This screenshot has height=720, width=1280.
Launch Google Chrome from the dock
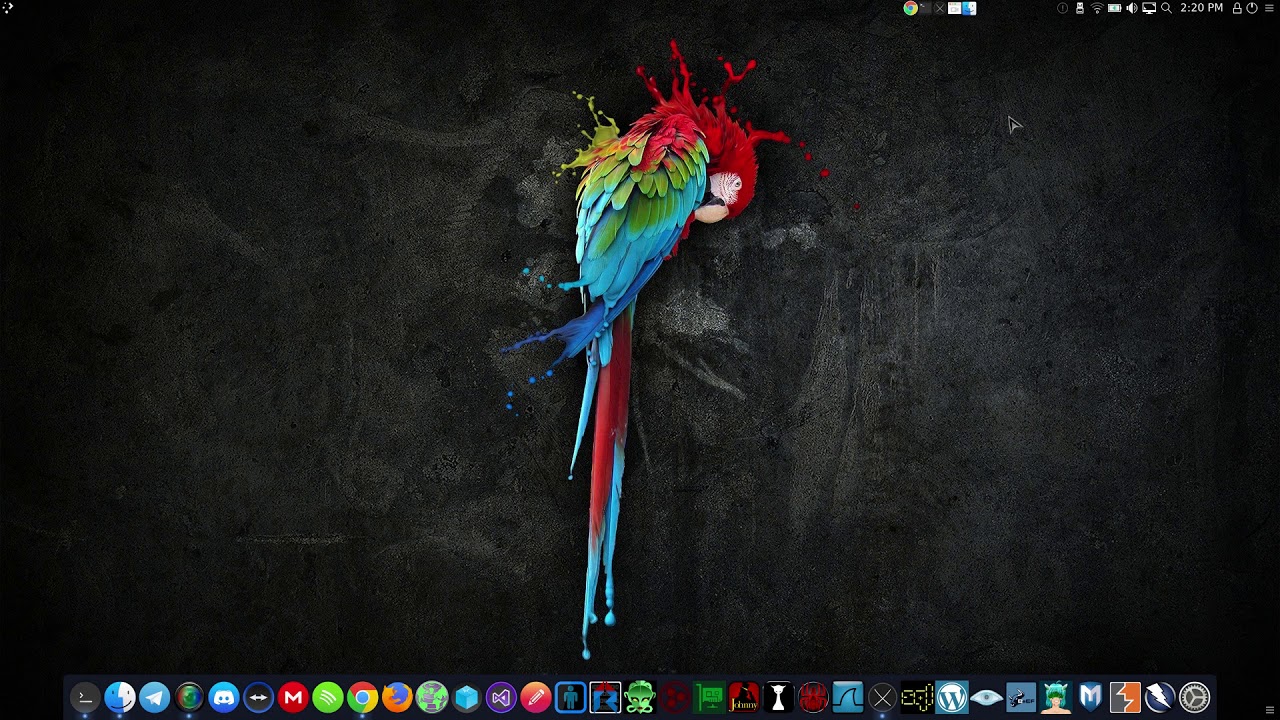tap(362, 697)
